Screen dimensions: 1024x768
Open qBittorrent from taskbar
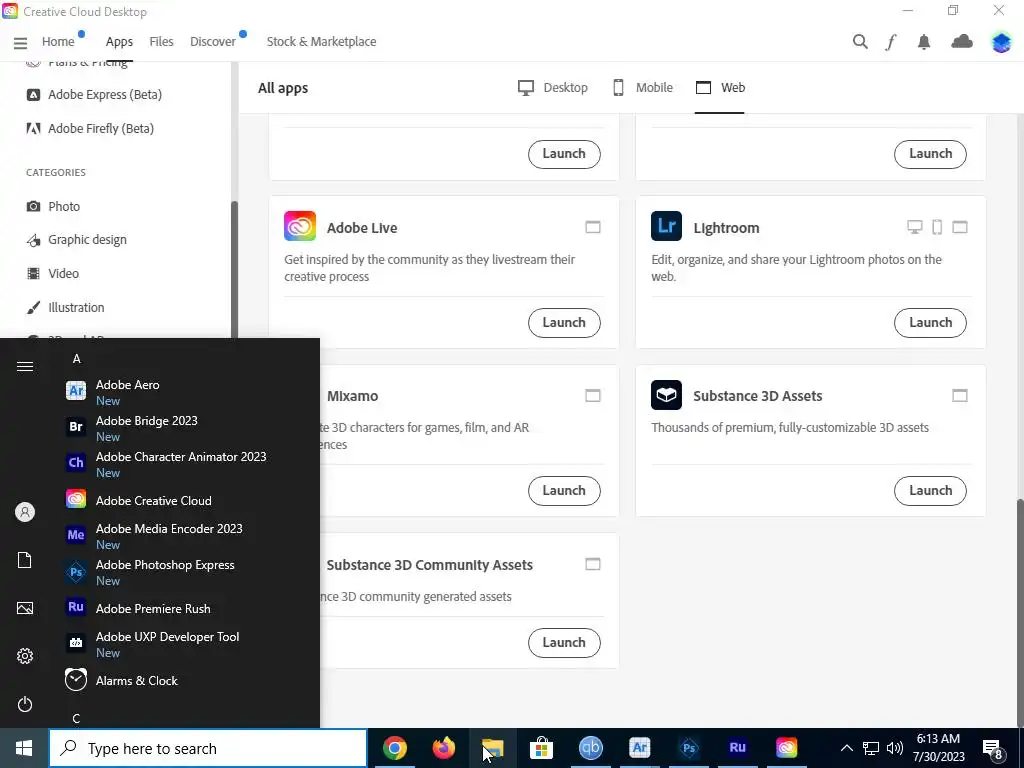590,748
